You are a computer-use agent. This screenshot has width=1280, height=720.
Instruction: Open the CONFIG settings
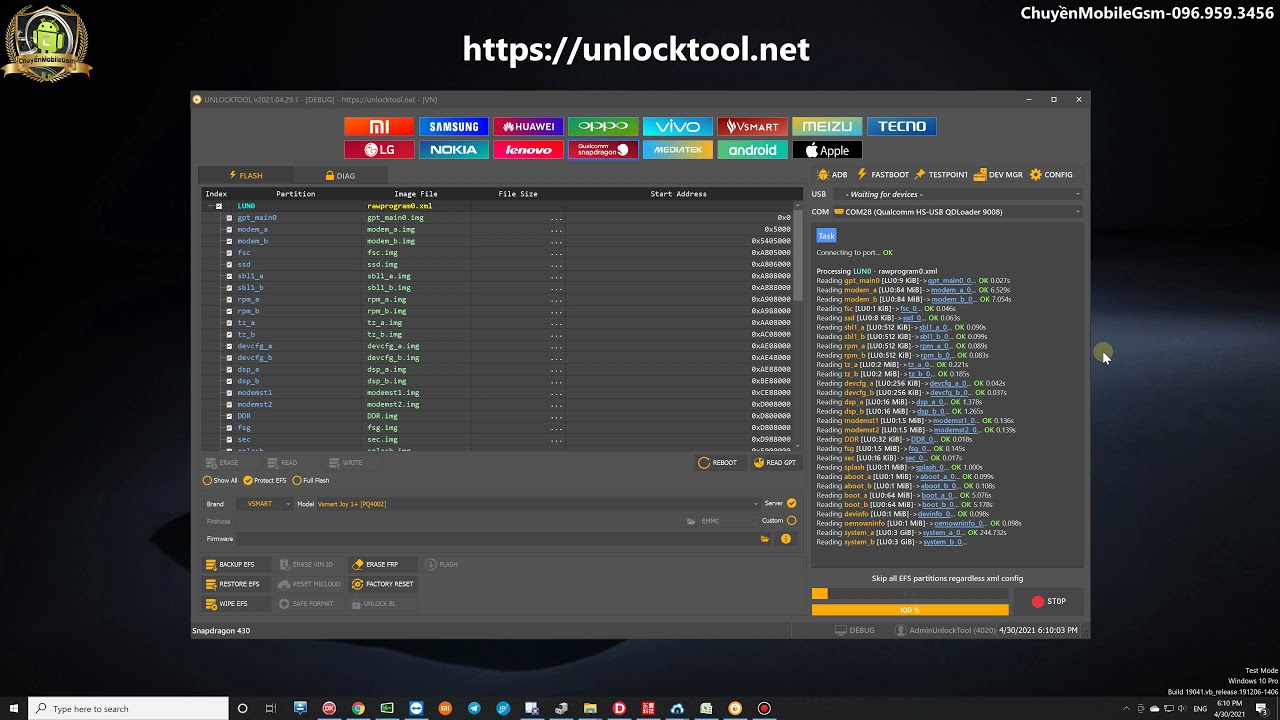1051,174
